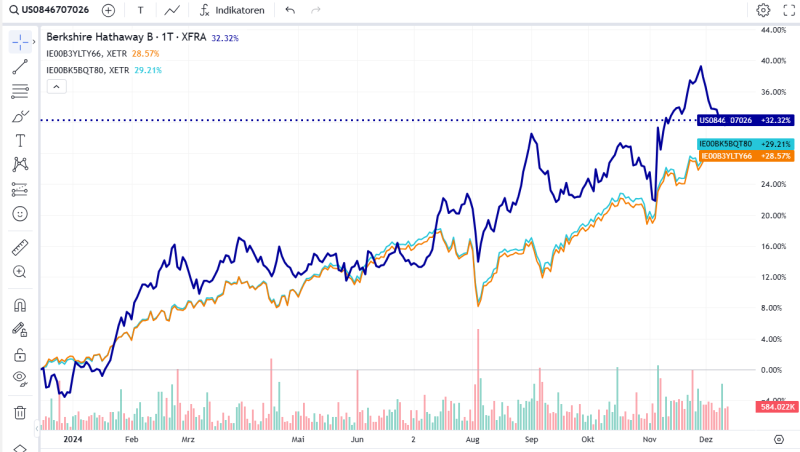Click the 32.32% value in the legend
Image resolution: width=800 pixels, height=452 pixels.
point(225,38)
